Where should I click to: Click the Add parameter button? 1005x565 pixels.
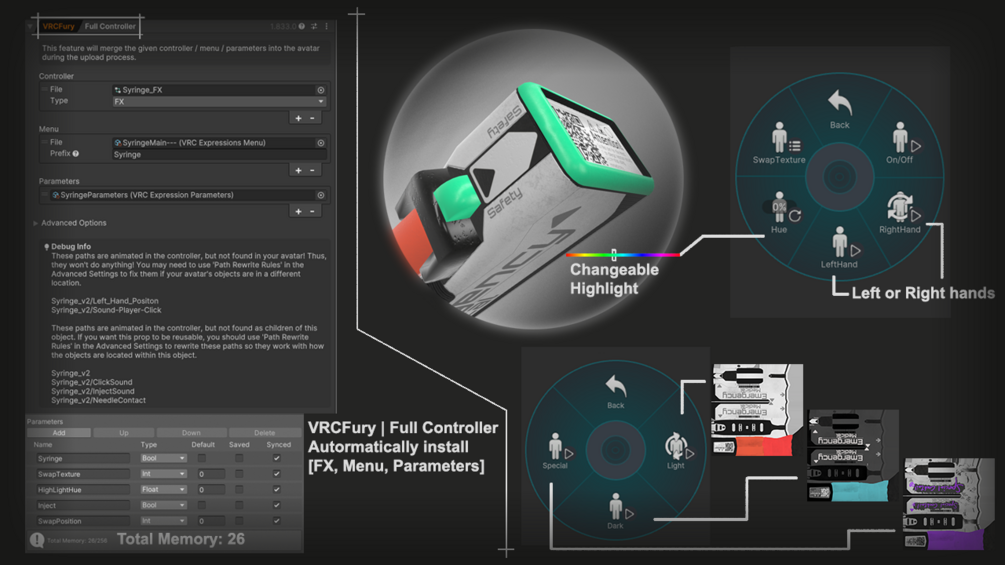[59, 432]
